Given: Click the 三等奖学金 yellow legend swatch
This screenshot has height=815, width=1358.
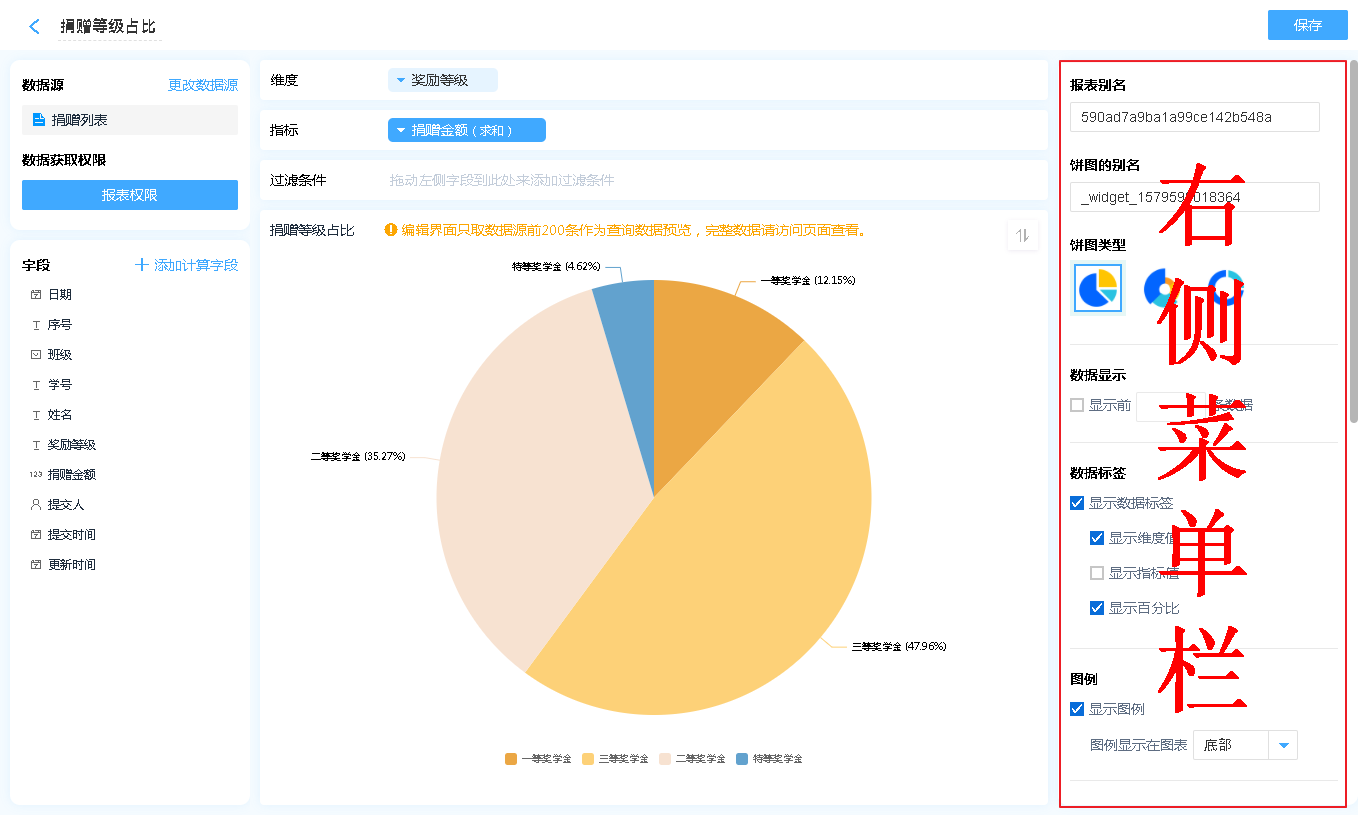Looking at the screenshot, I should 589,759.
